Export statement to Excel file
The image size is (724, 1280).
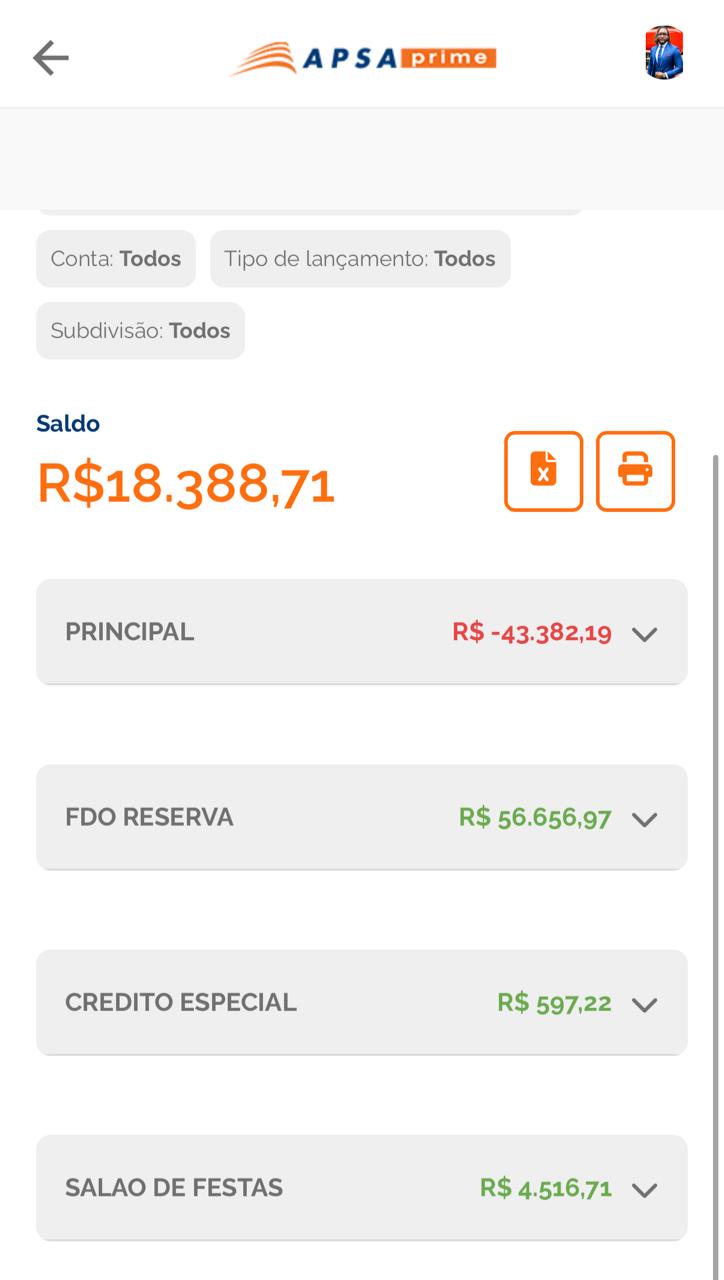(543, 471)
